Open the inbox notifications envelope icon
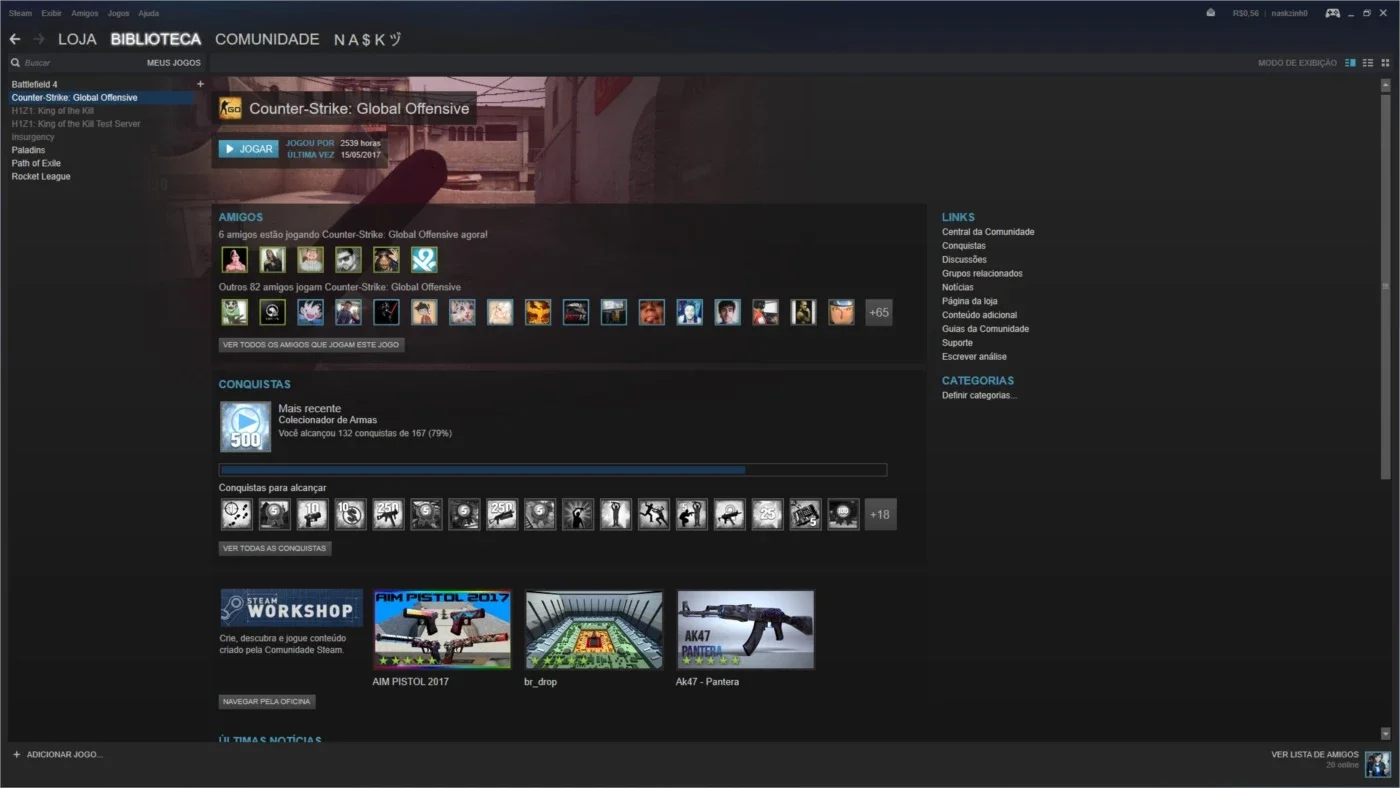This screenshot has height=788, width=1400. coord(1211,13)
